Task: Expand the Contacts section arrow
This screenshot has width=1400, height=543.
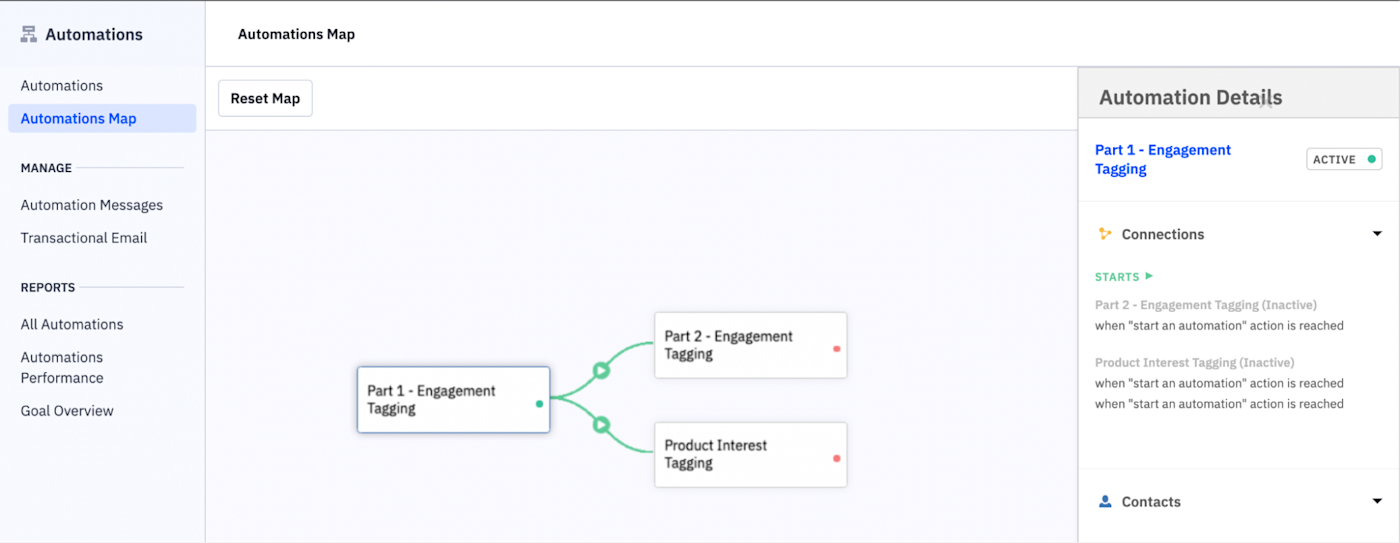Action: pos(1376,502)
